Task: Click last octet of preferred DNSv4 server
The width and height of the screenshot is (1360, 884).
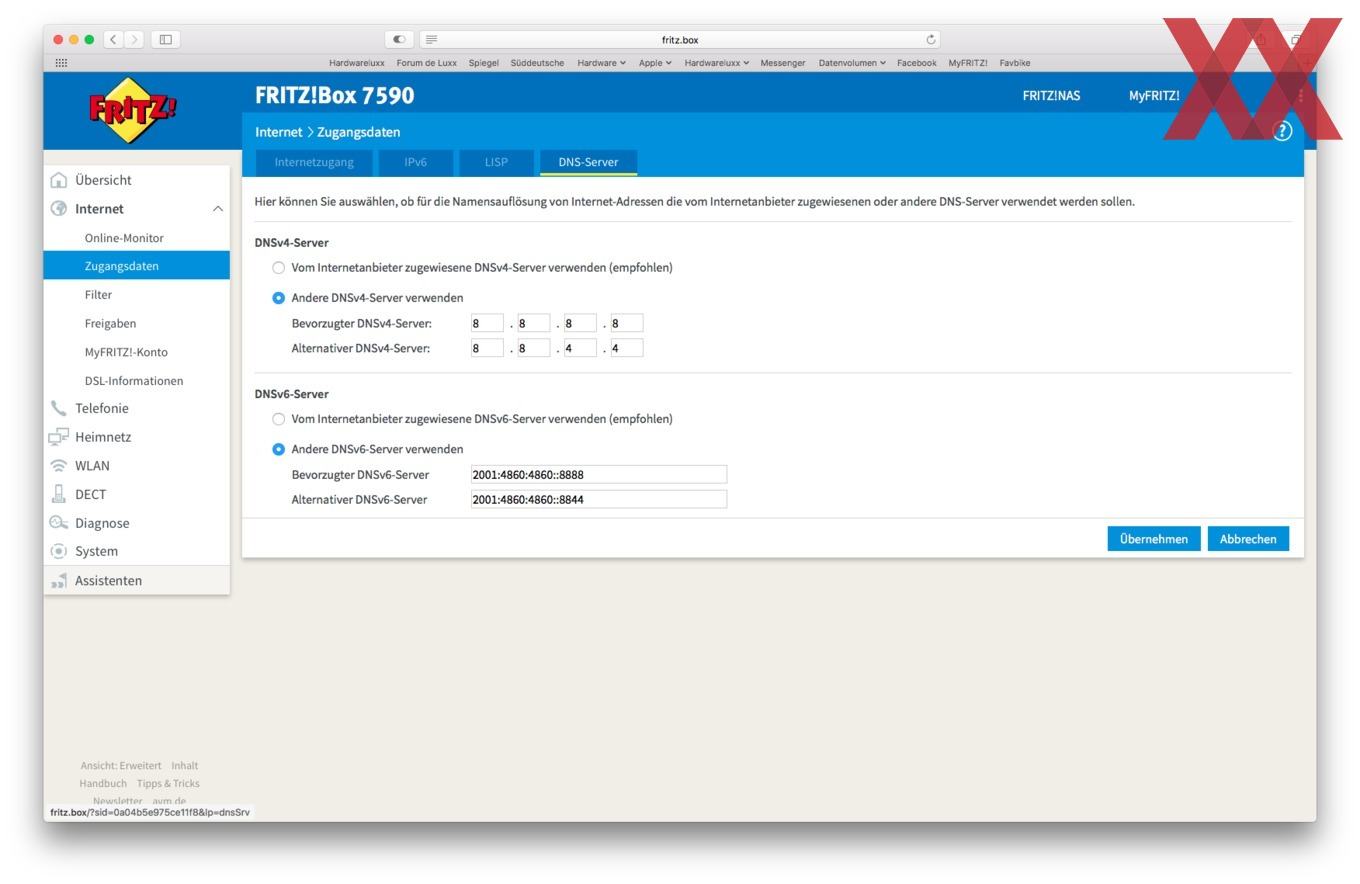Action: pyautogui.click(x=626, y=323)
